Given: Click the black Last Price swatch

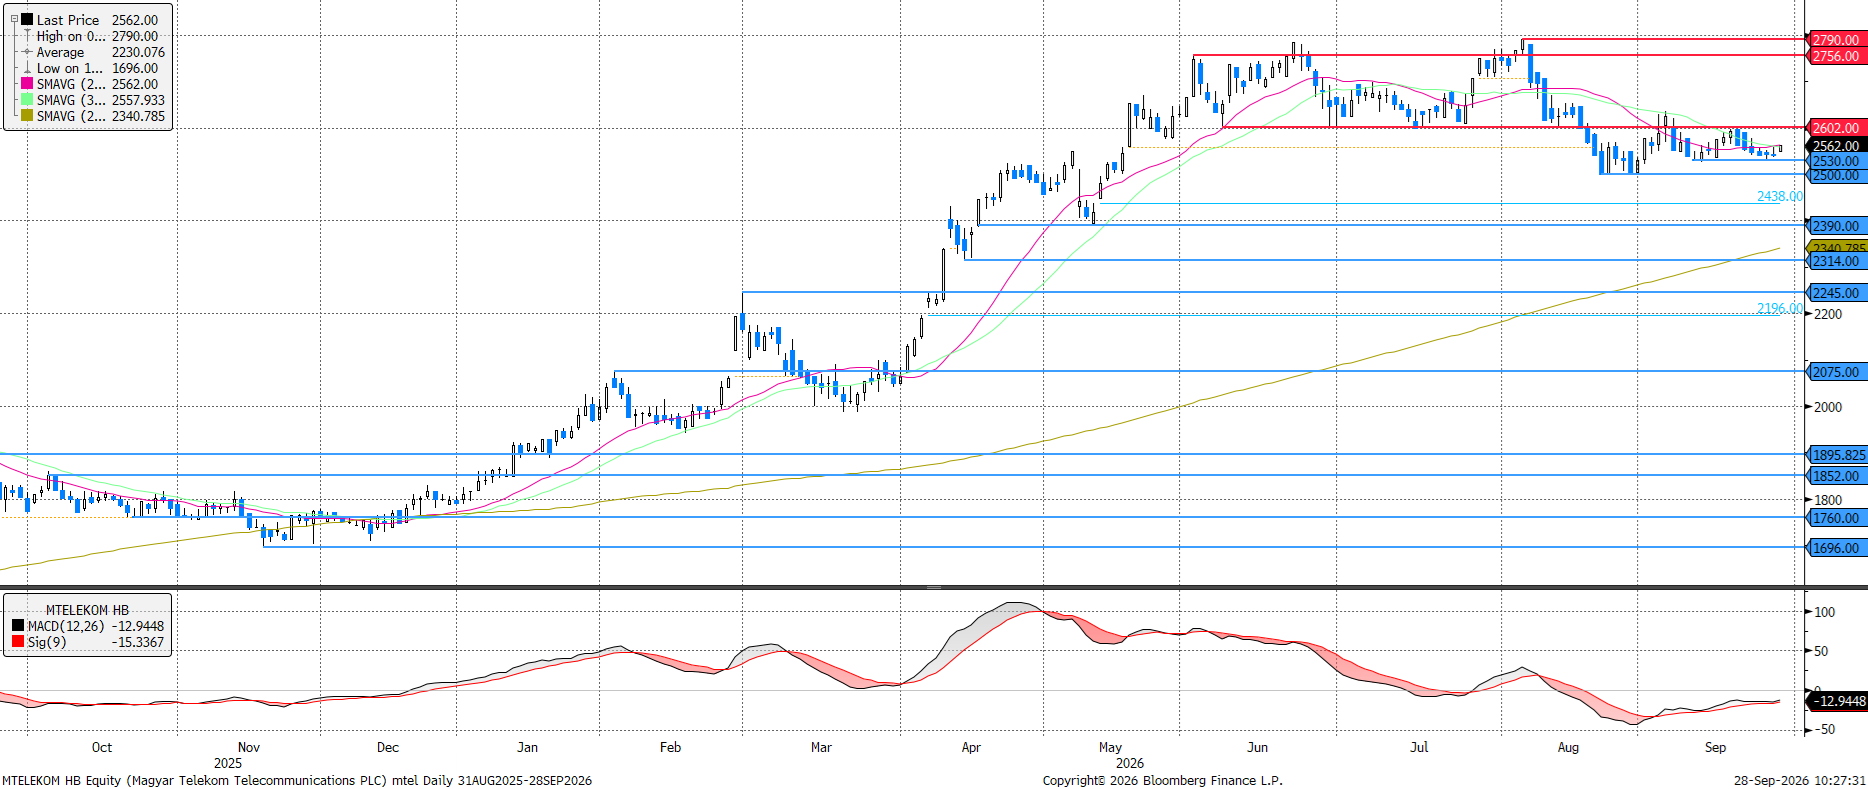Looking at the screenshot, I should click(x=27, y=20).
